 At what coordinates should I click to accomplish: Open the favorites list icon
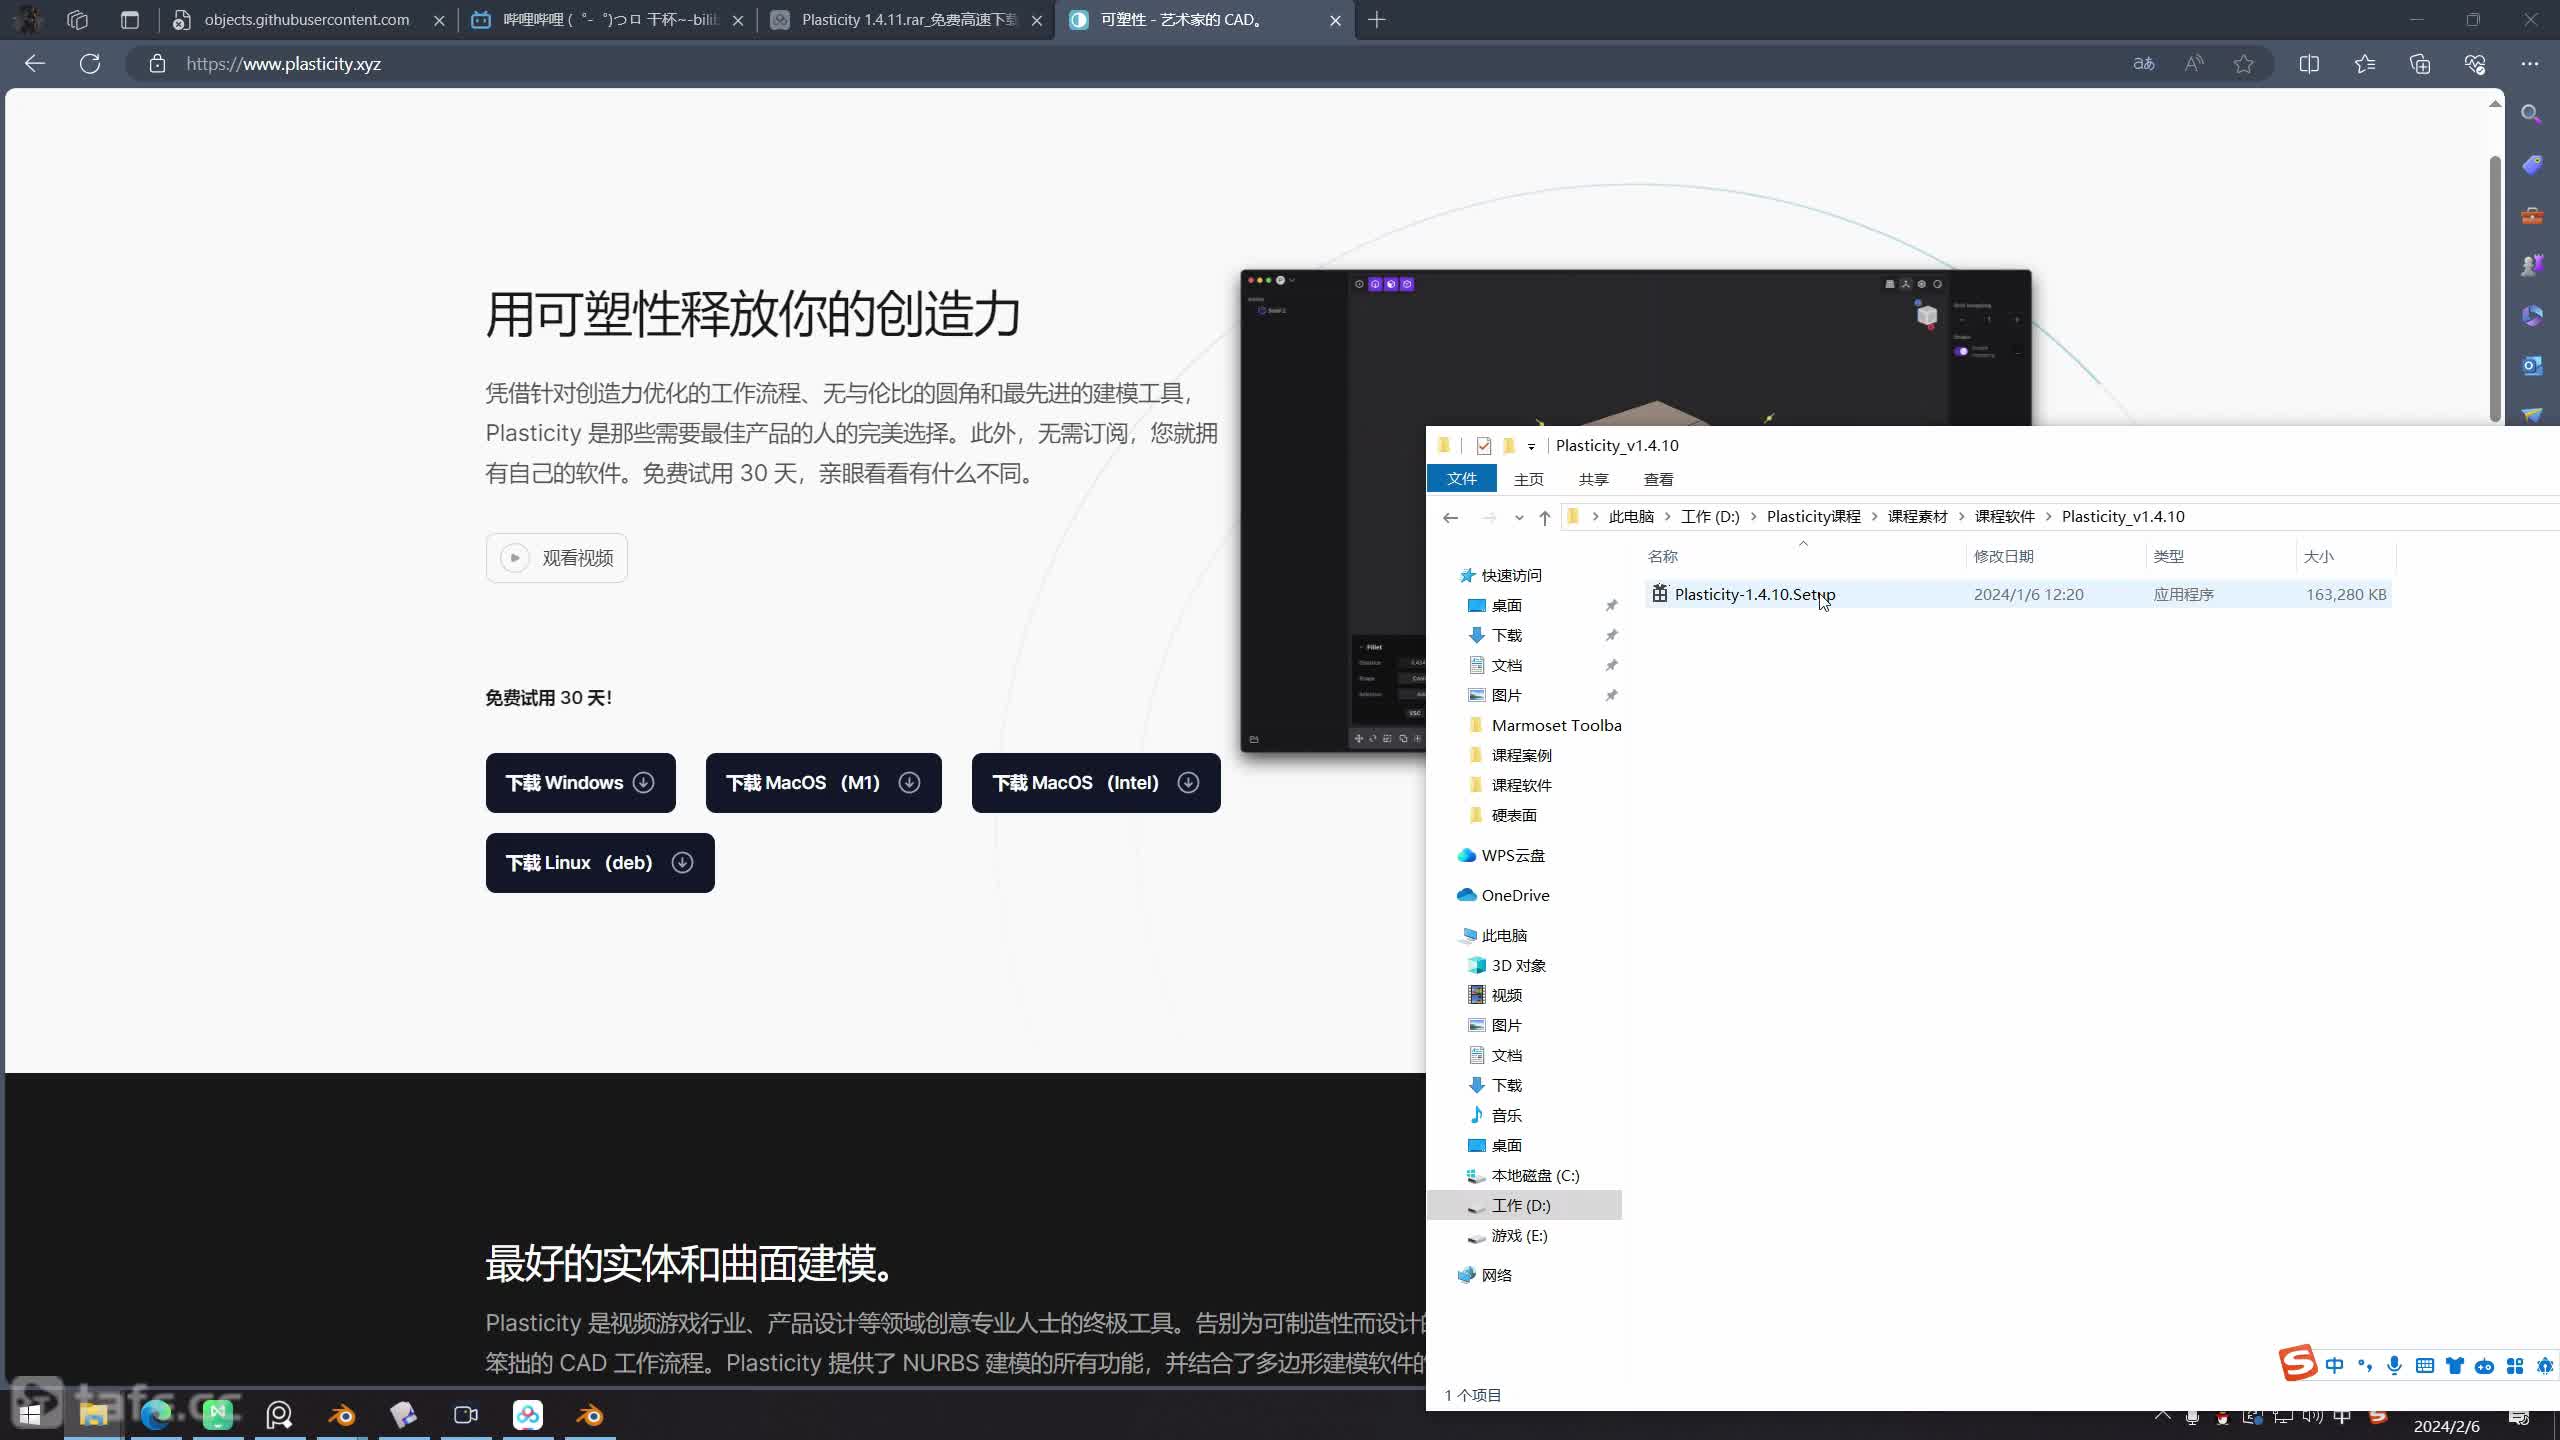[2364, 64]
